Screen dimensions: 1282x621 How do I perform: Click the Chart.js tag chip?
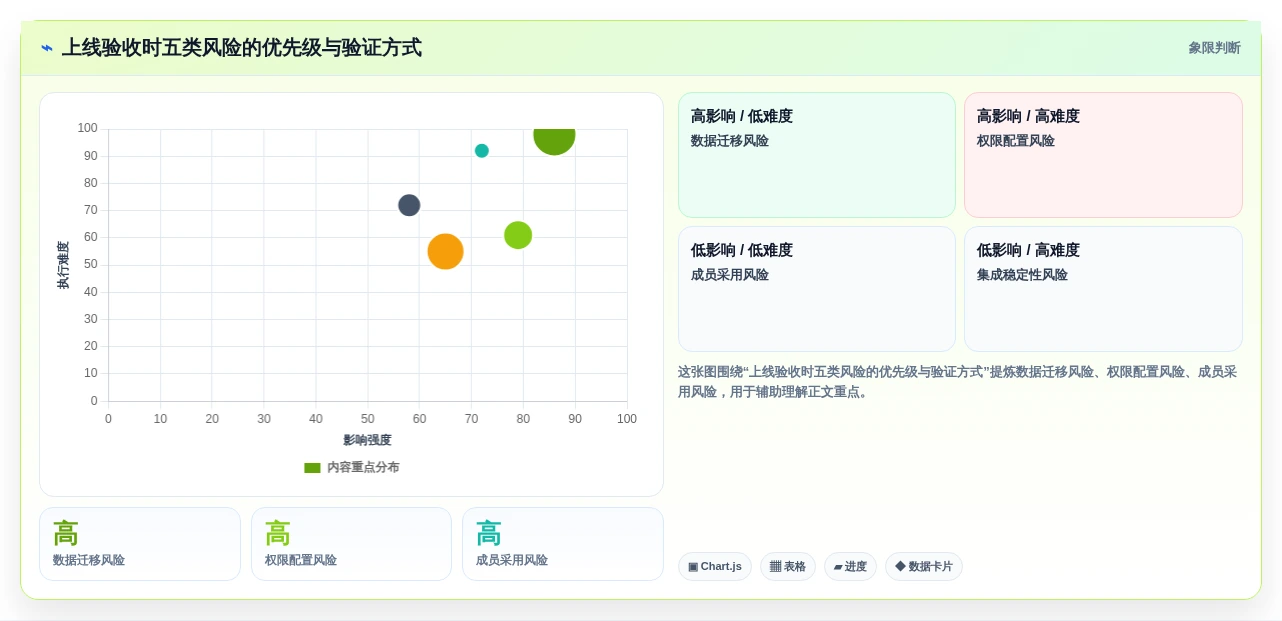[715, 567]
